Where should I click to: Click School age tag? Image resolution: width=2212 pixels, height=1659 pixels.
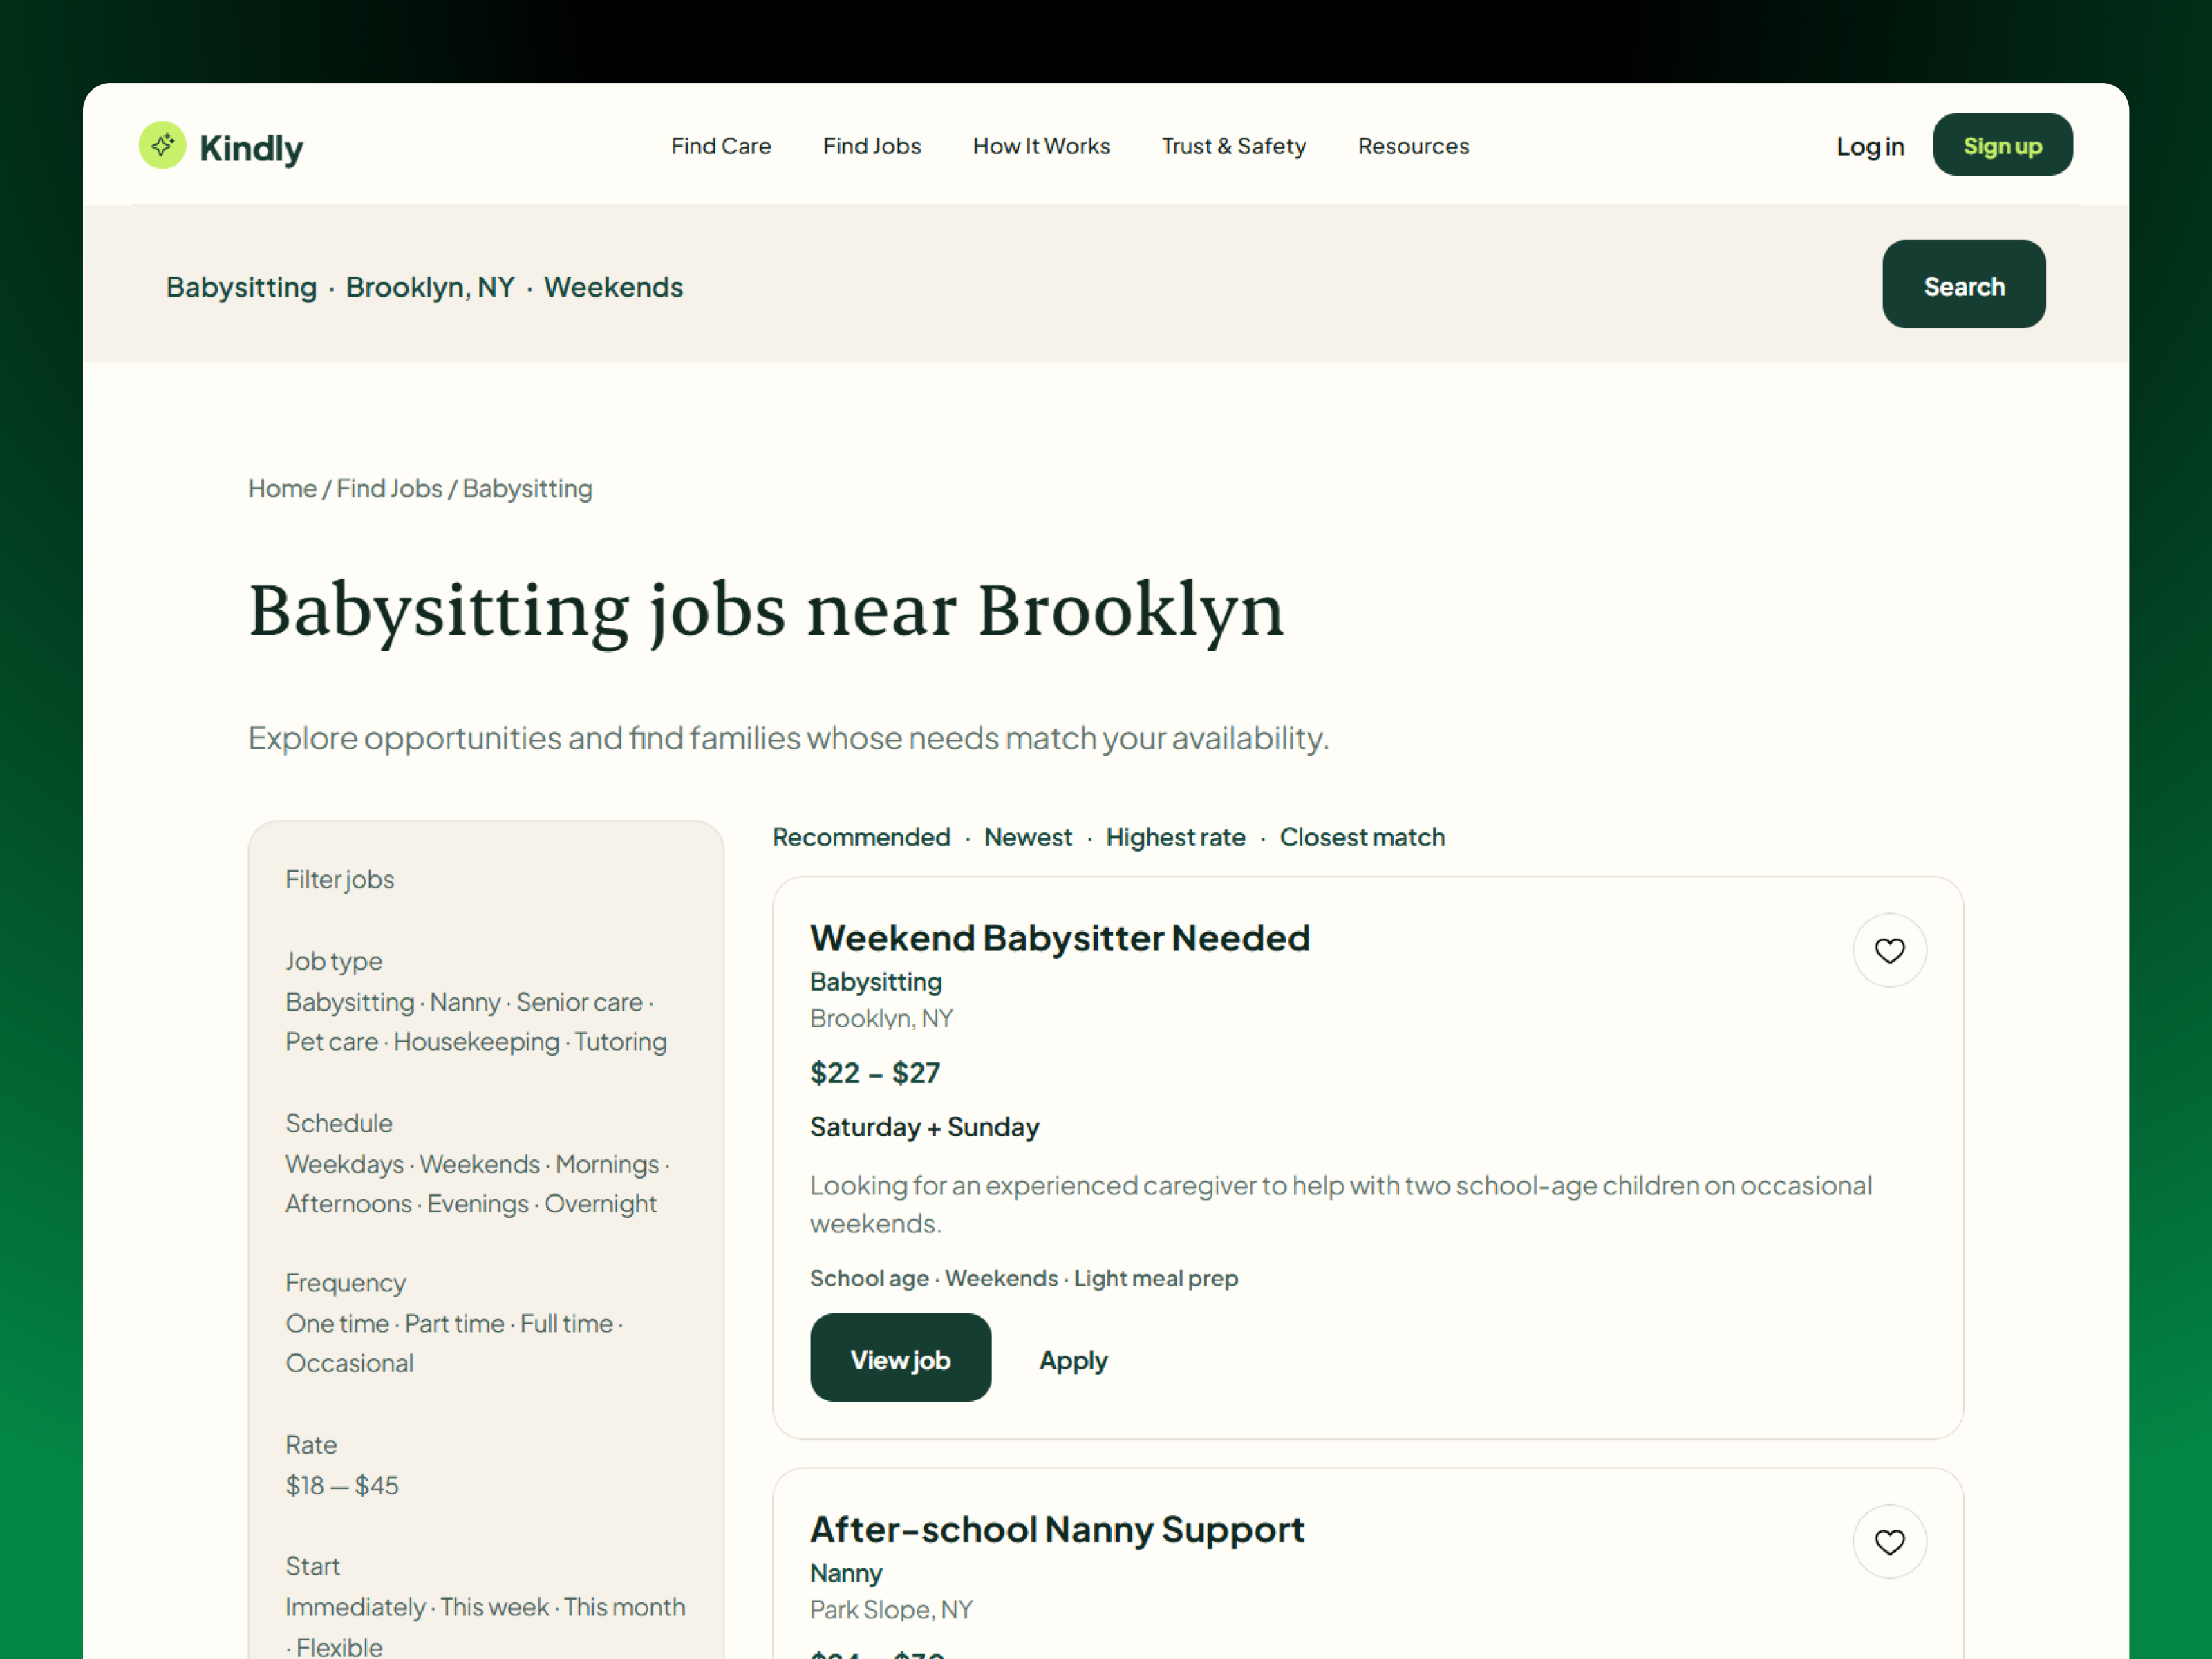tap(869, 1278)
